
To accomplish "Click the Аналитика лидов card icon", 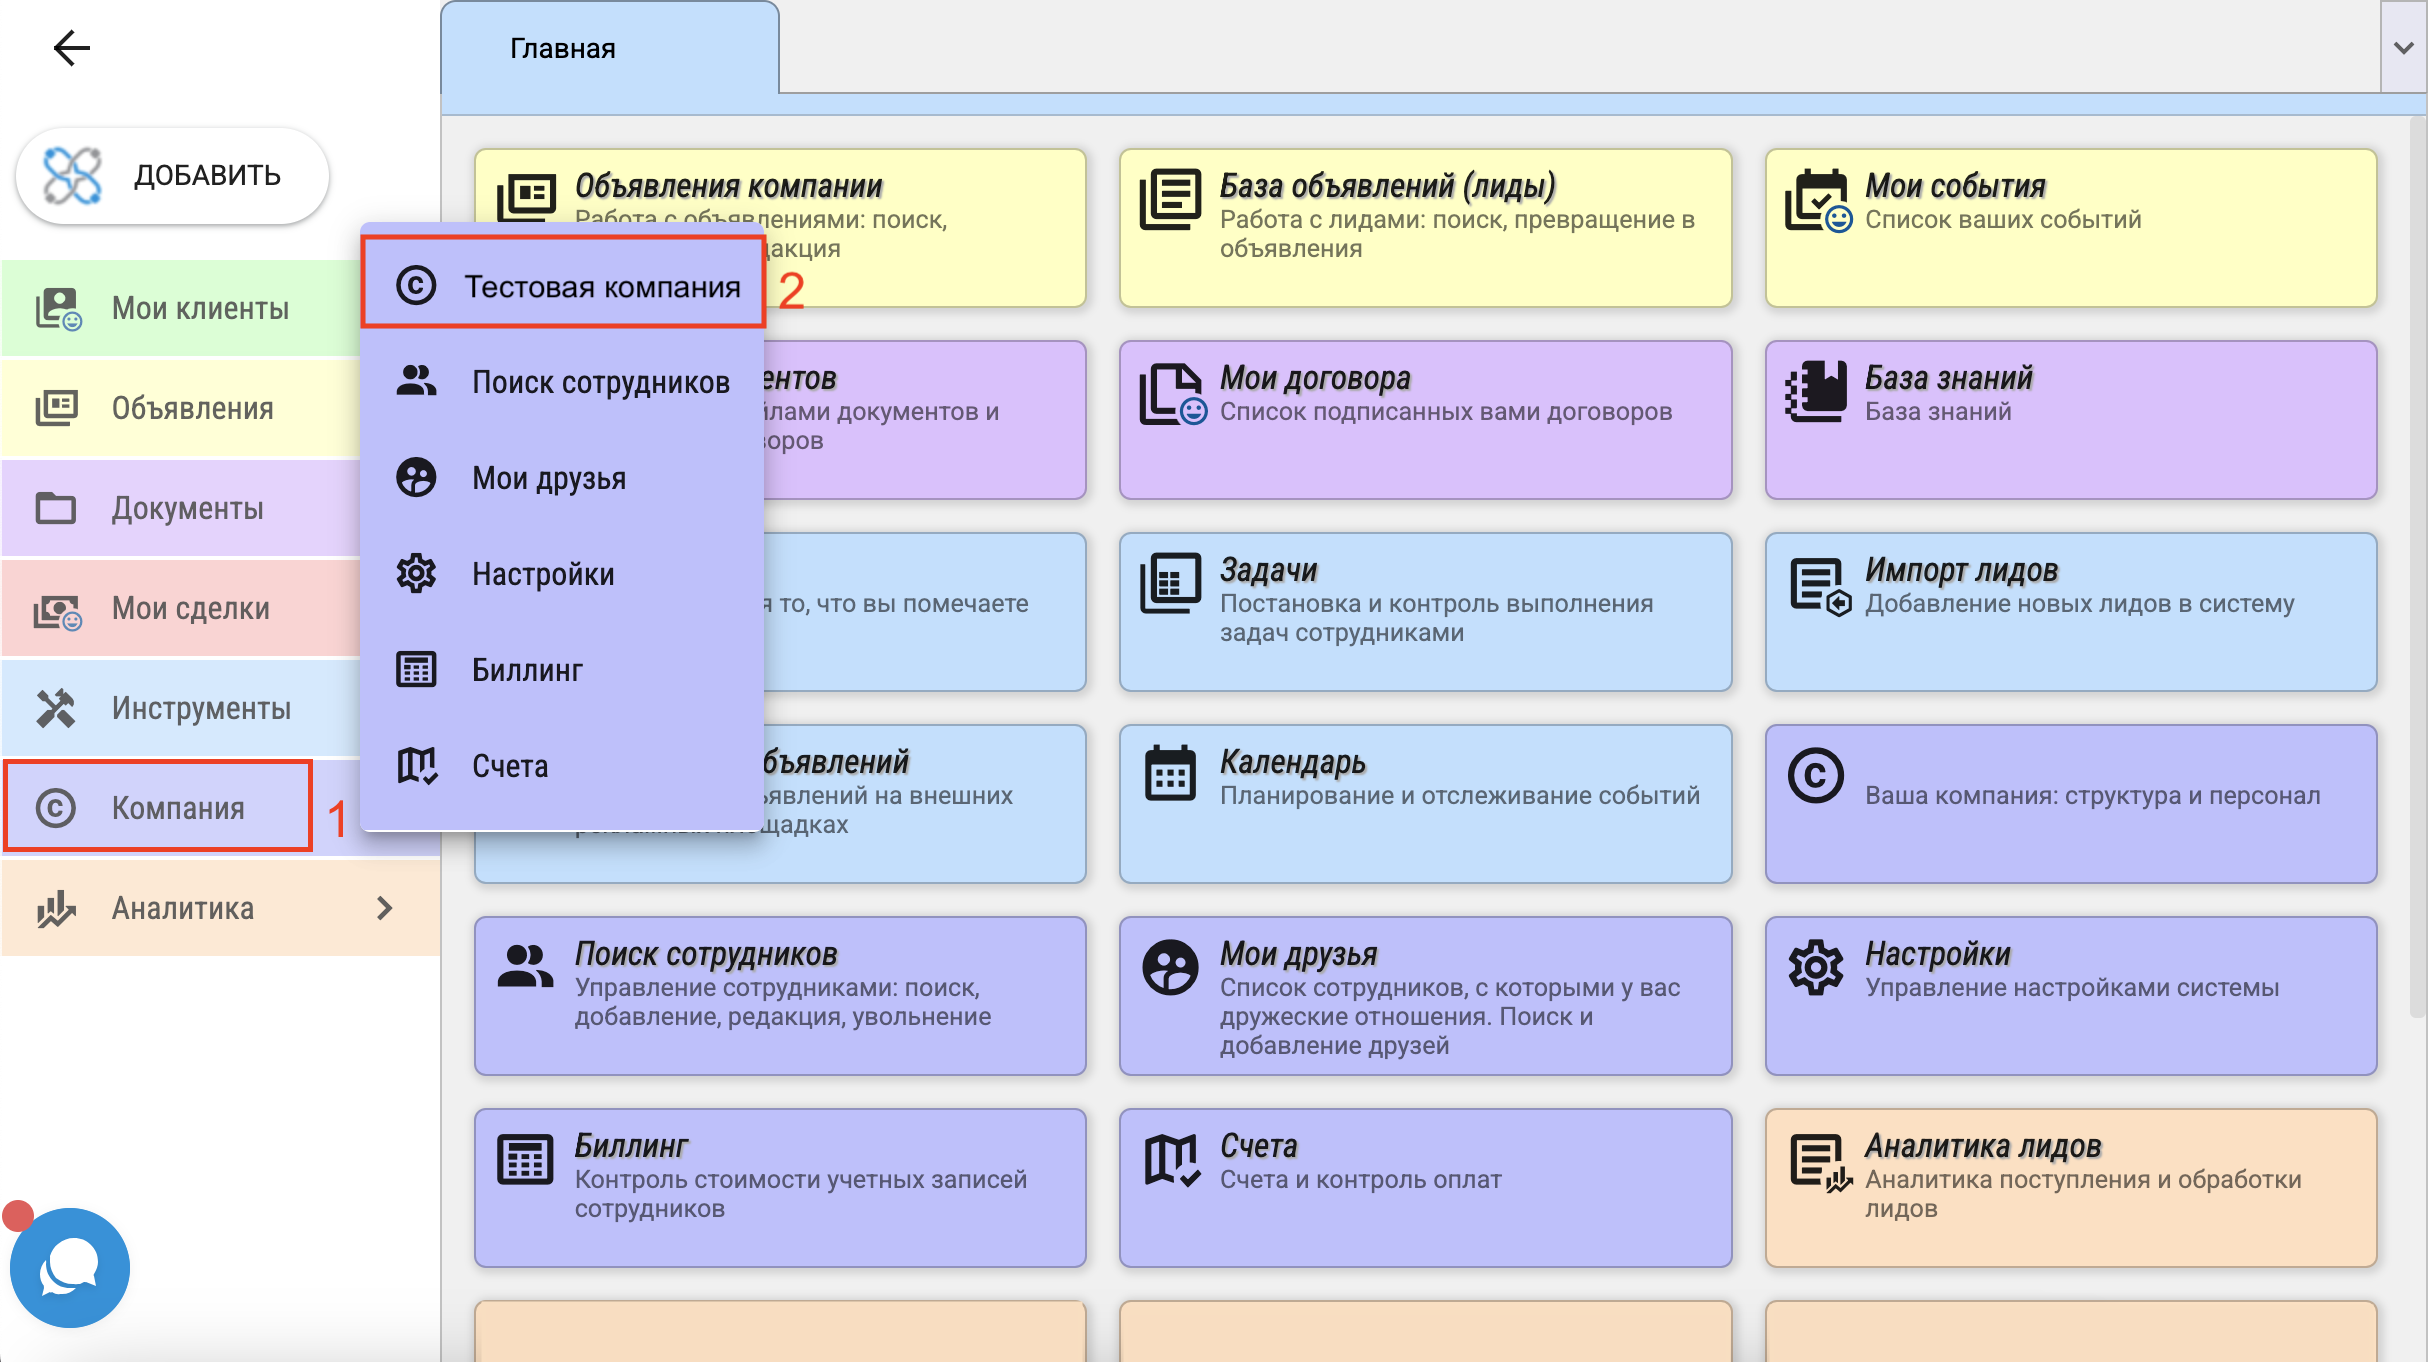I will pos(1820,1163).
